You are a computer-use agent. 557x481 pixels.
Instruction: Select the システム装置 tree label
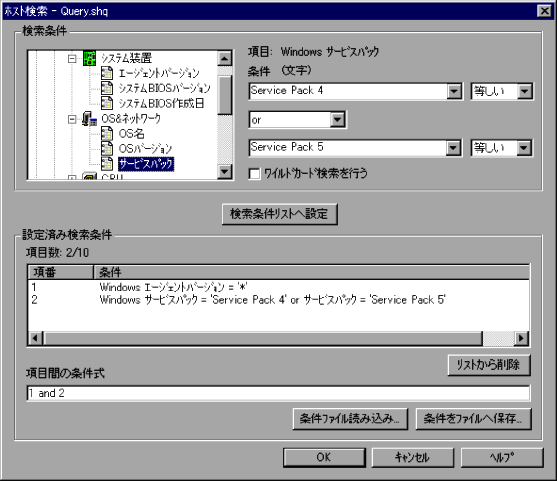click(126, 58)
